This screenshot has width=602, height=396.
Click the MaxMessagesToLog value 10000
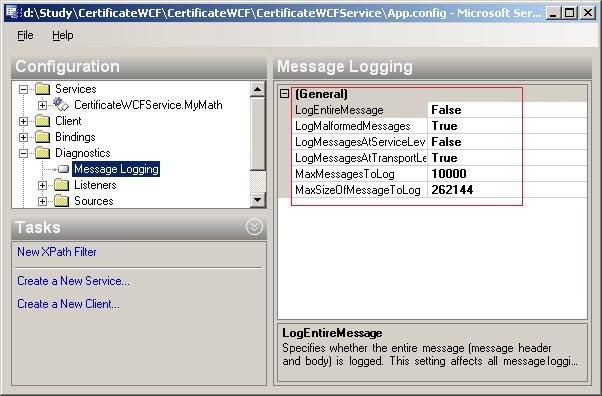(x=449, y=174)
